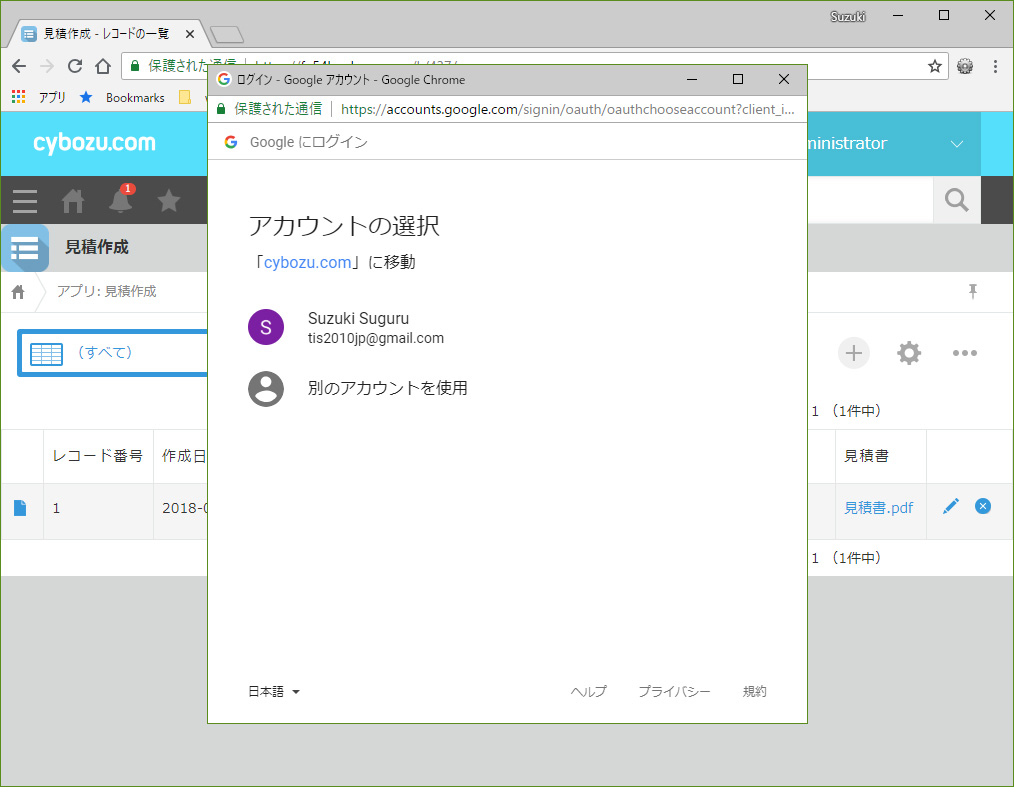Click the search magnifier icon
This screenshot has height=787, width=1014.
point(956,200)
